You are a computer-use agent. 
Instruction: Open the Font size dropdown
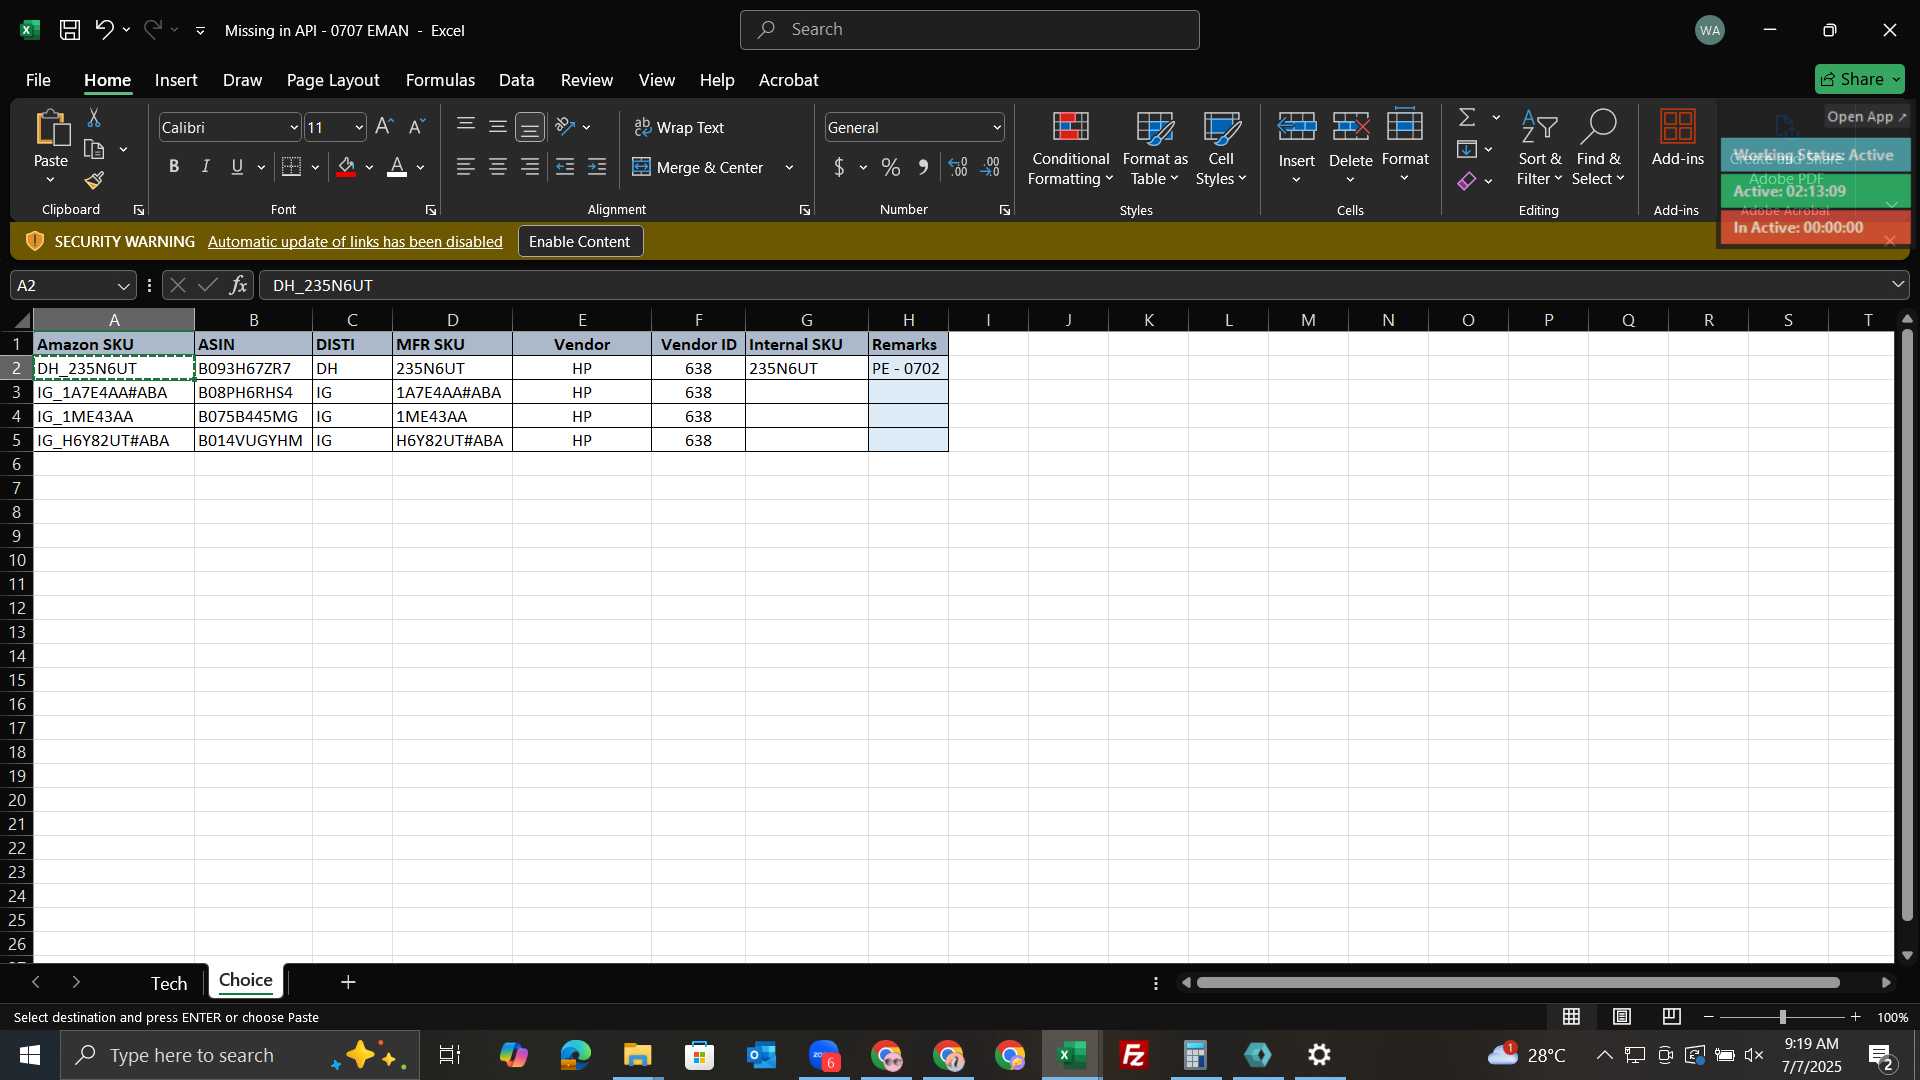click(x=359, y=128)
